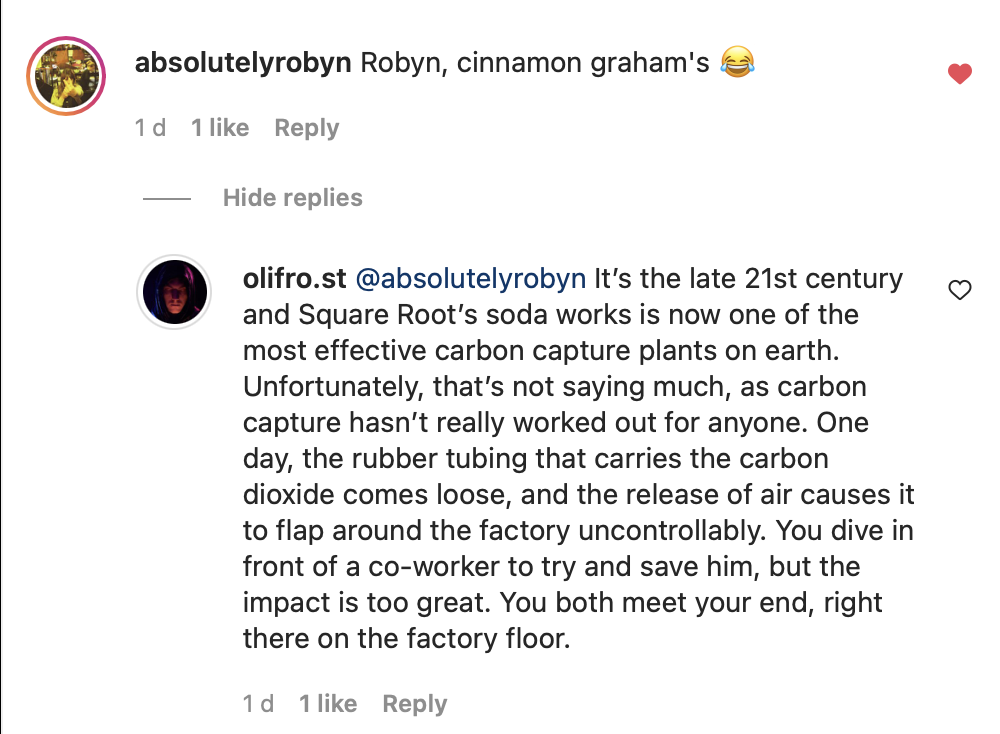Open absolutelyrobyn's profile picture

66,75
